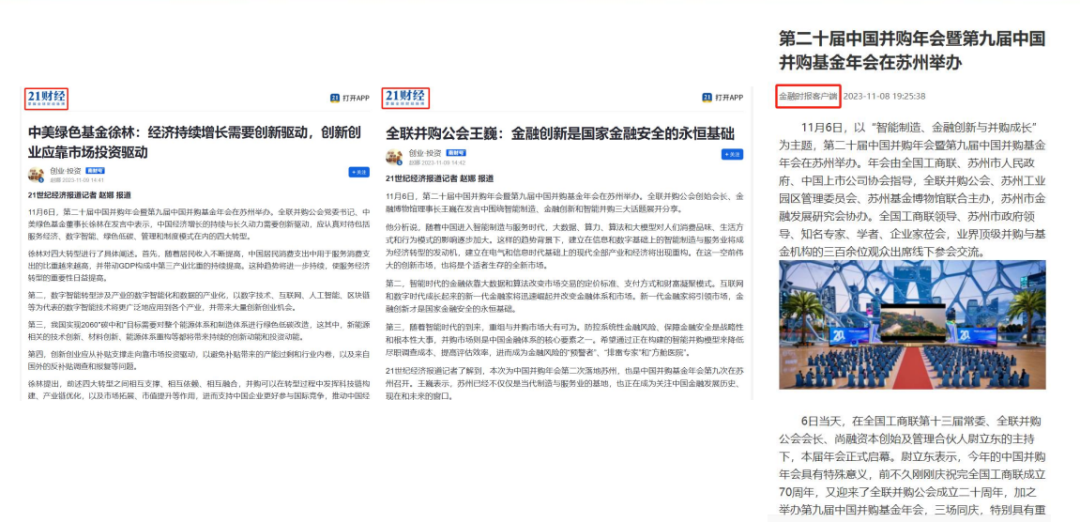Click the 南财号 badge in the 王巍 article
The image size is (1080, 523).
[455, 152]
